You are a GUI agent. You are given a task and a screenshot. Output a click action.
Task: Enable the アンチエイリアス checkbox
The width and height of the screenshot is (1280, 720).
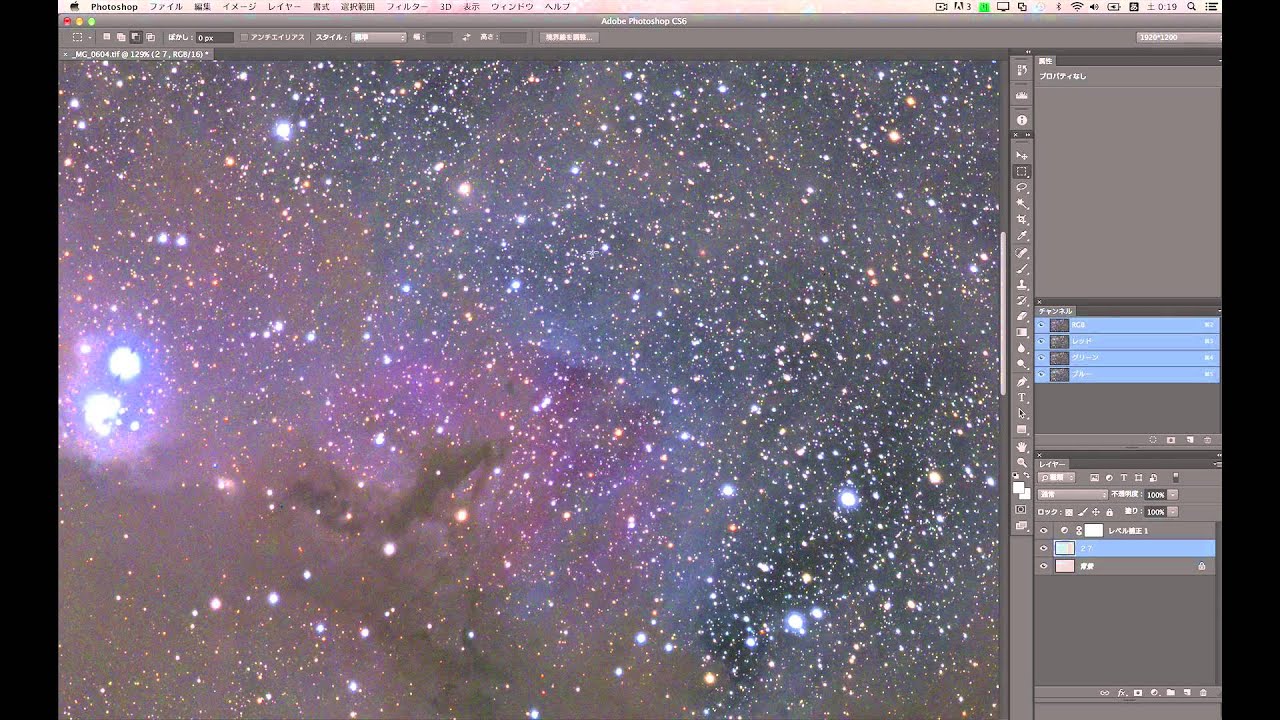(x=244, y=37)
